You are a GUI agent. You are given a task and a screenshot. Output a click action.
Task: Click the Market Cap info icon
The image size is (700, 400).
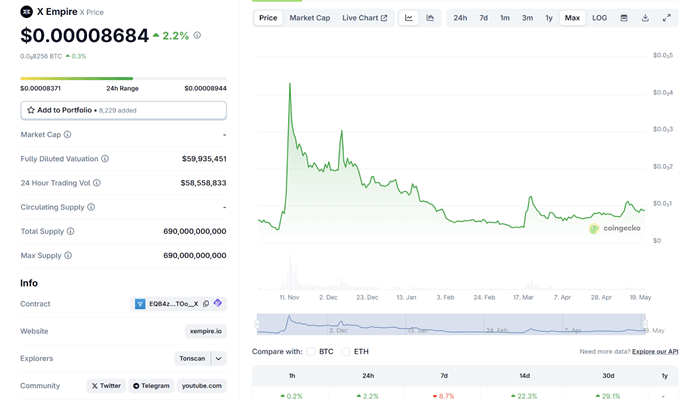tap(67, 134)
